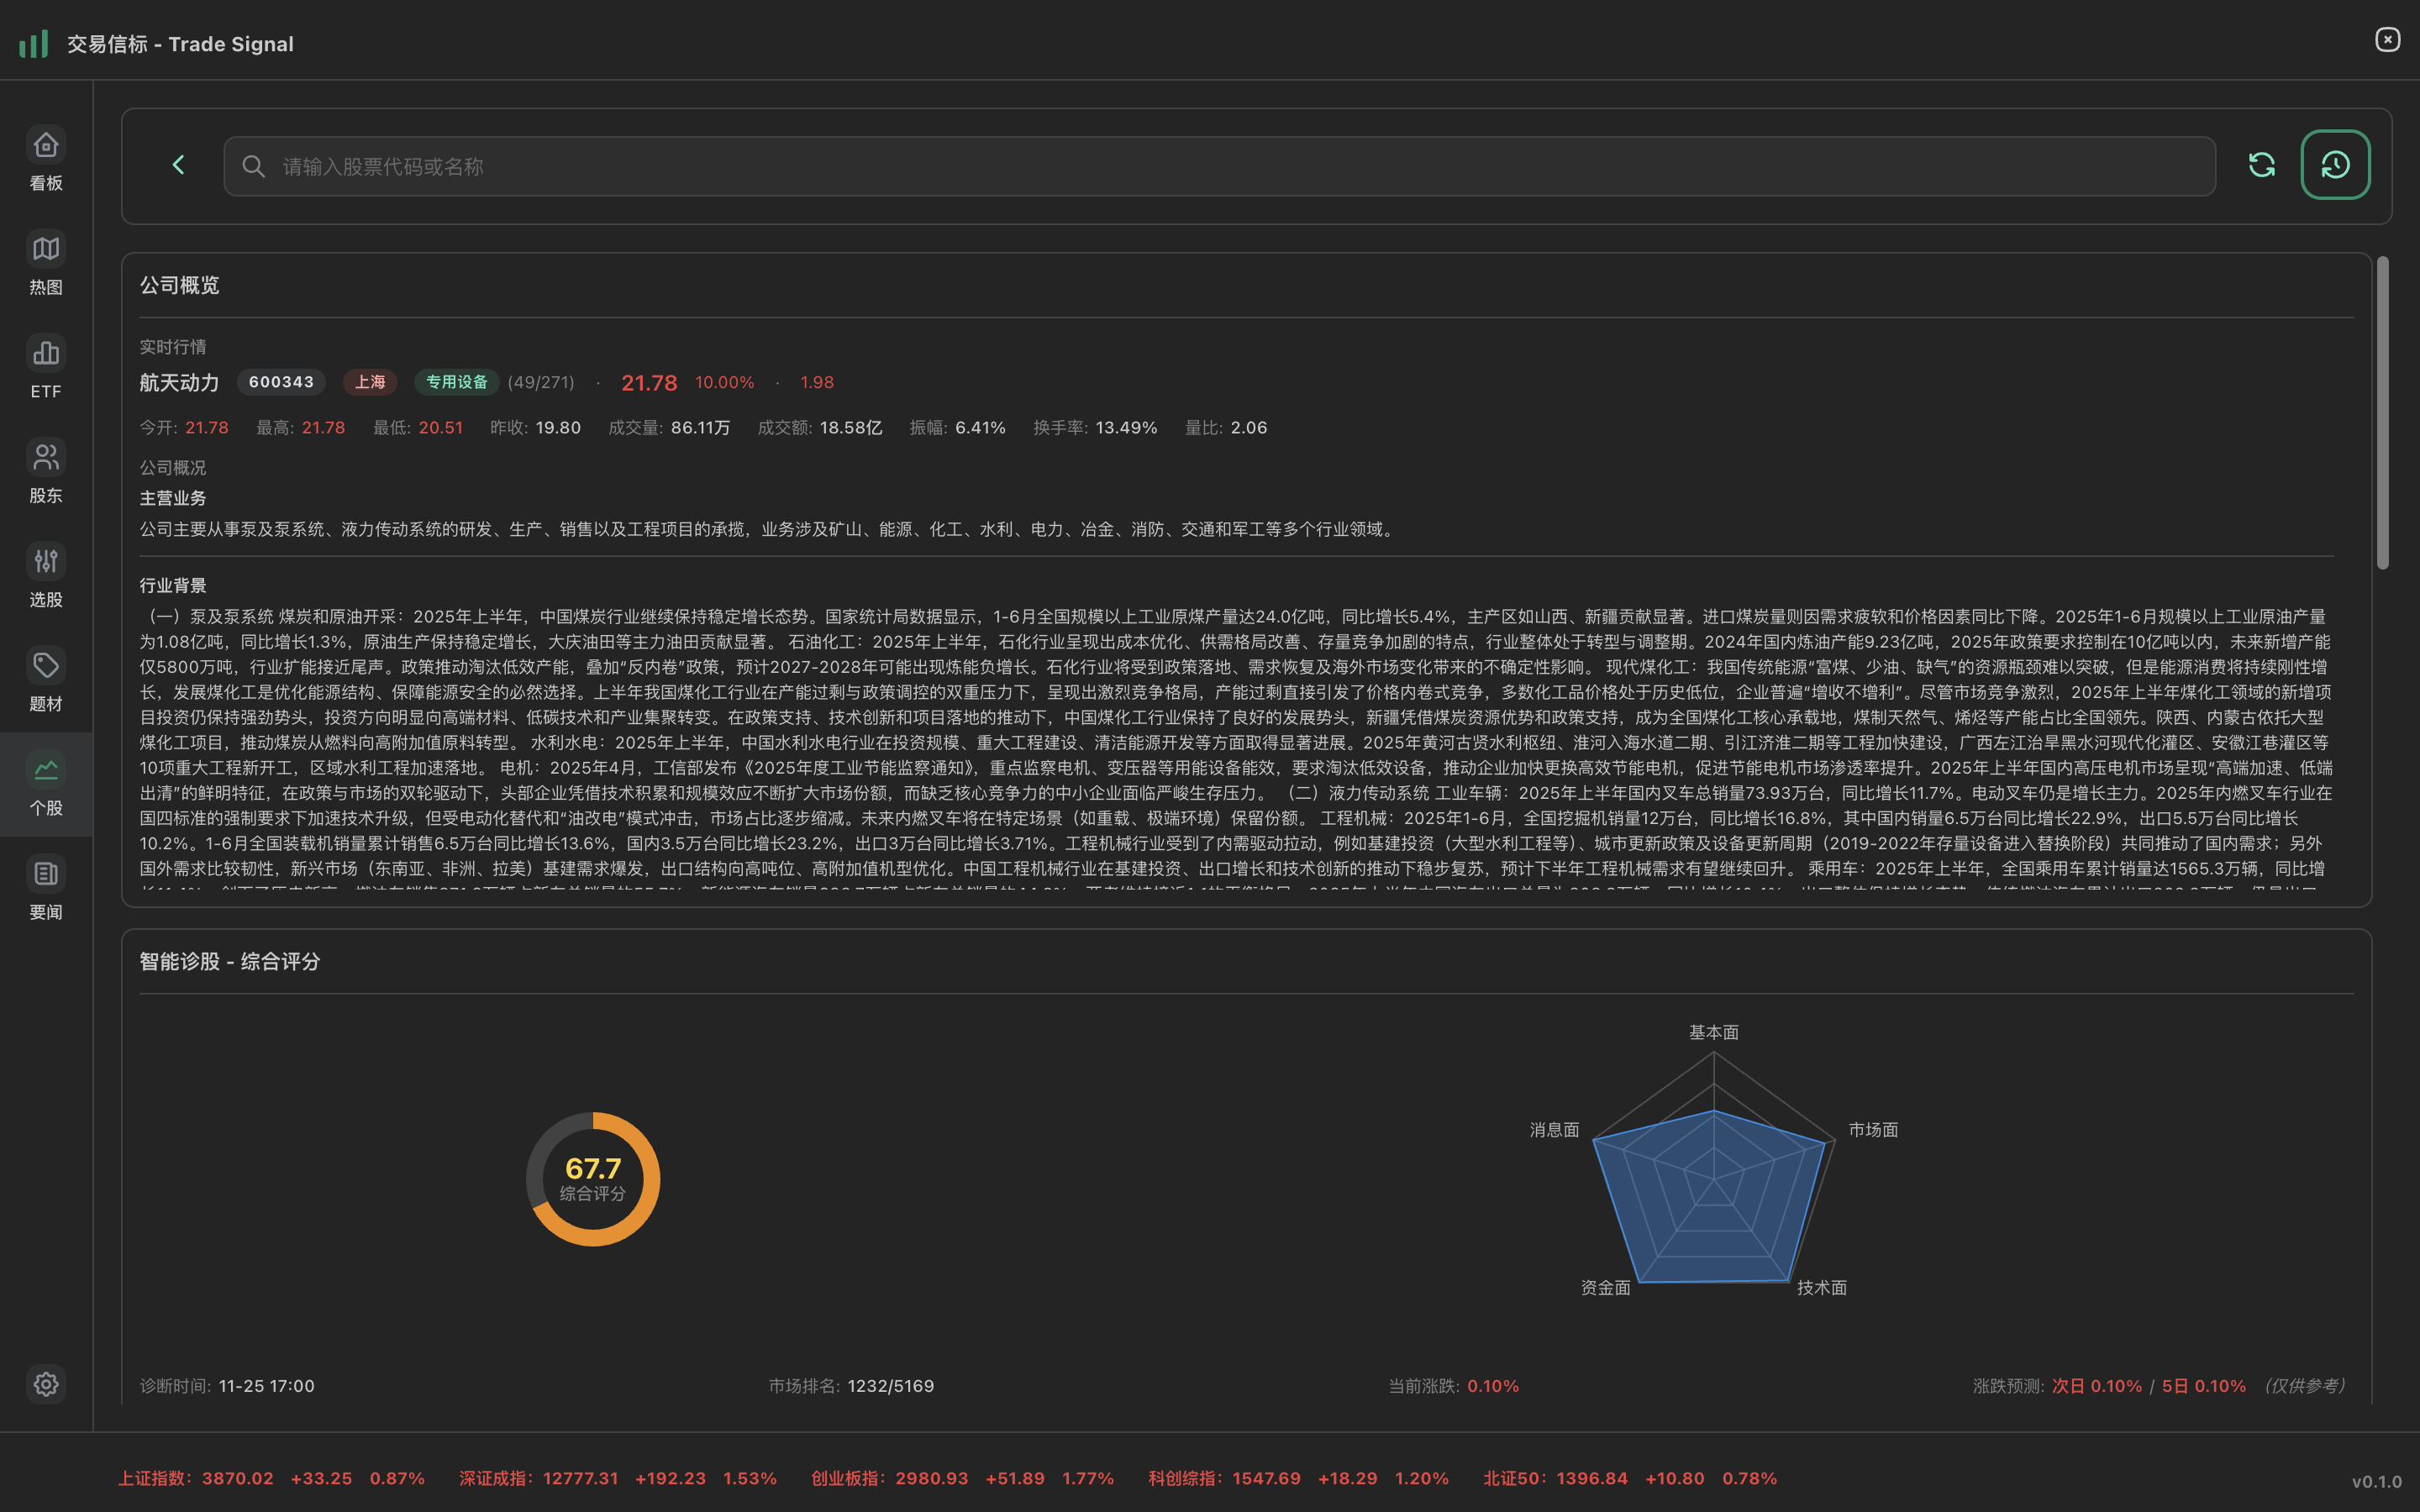Viewport: 2420px width, 1512px height.
Task: Switch to the ETF section
Action: (x=45, y=368)
